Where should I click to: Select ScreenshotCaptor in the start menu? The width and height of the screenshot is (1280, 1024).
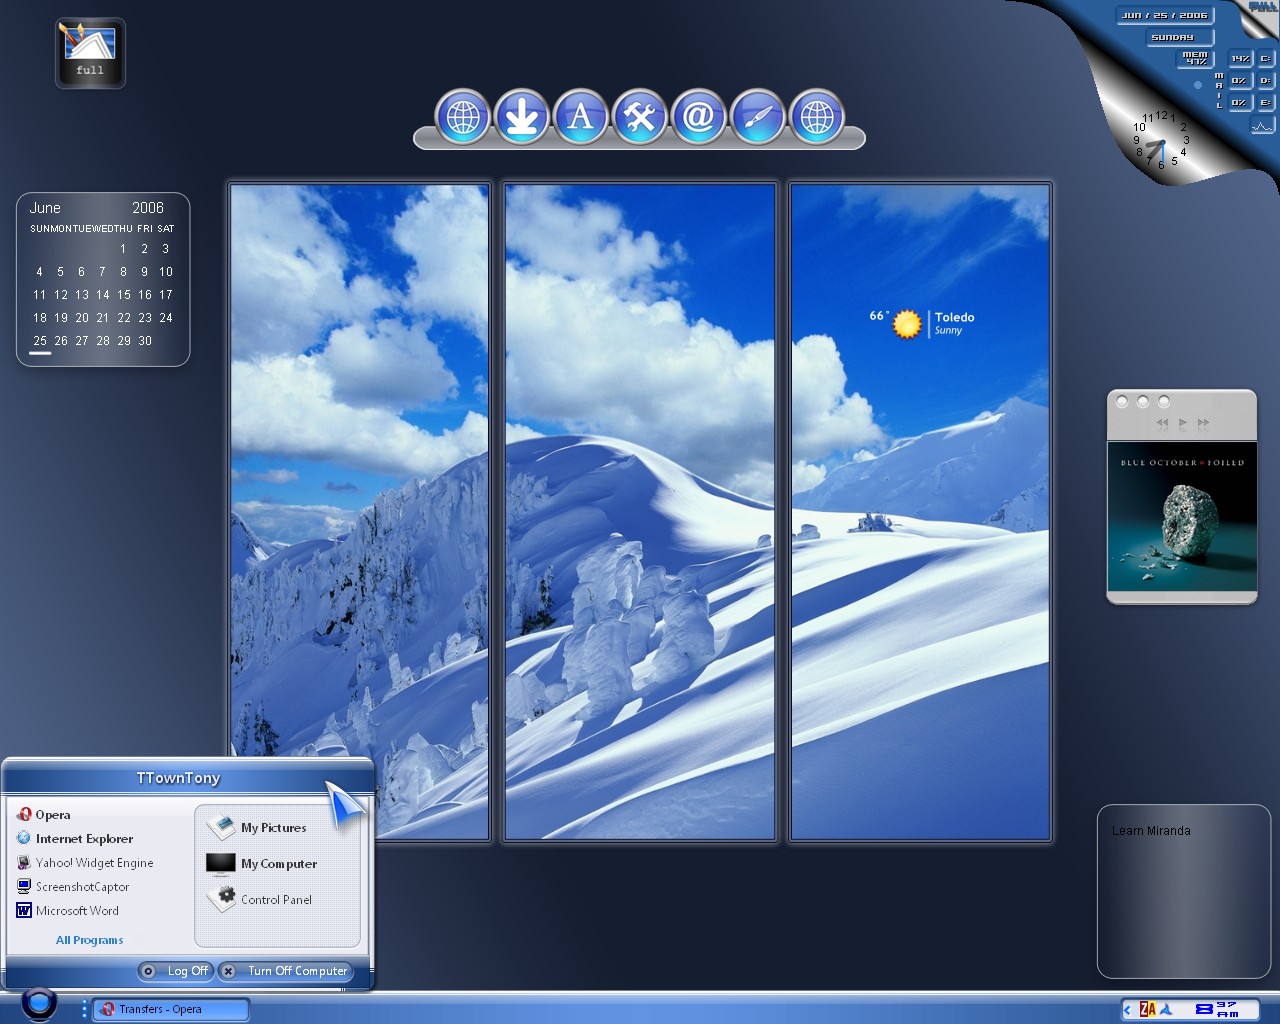(73, 887)
